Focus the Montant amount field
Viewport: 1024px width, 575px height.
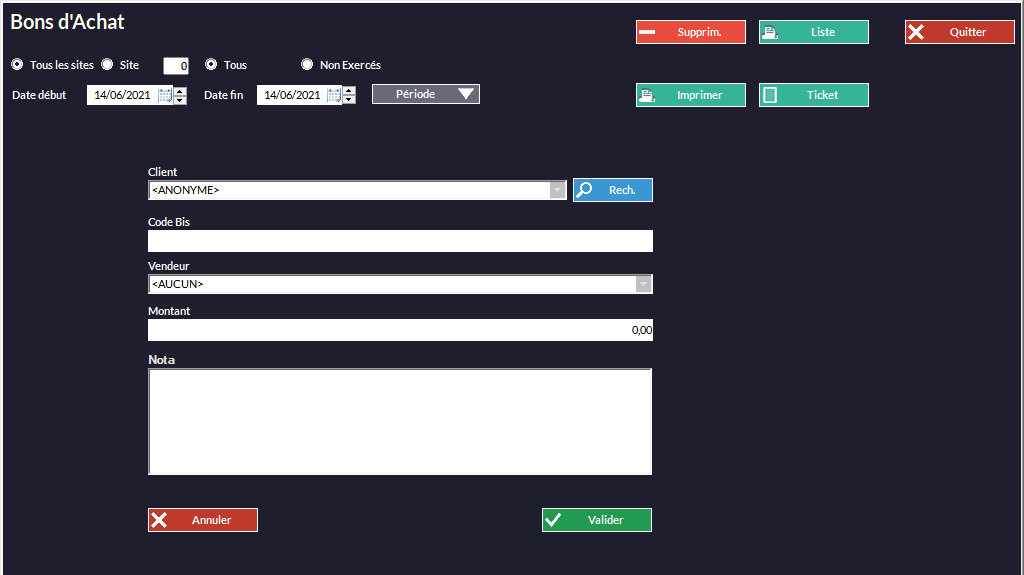(400, 330)
